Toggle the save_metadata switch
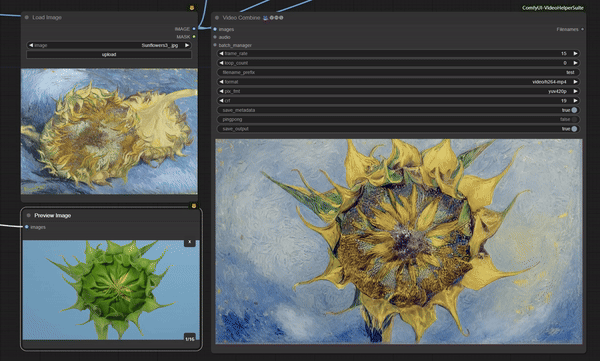This screenshot has width=600, height=361. [x=574, y=110]
